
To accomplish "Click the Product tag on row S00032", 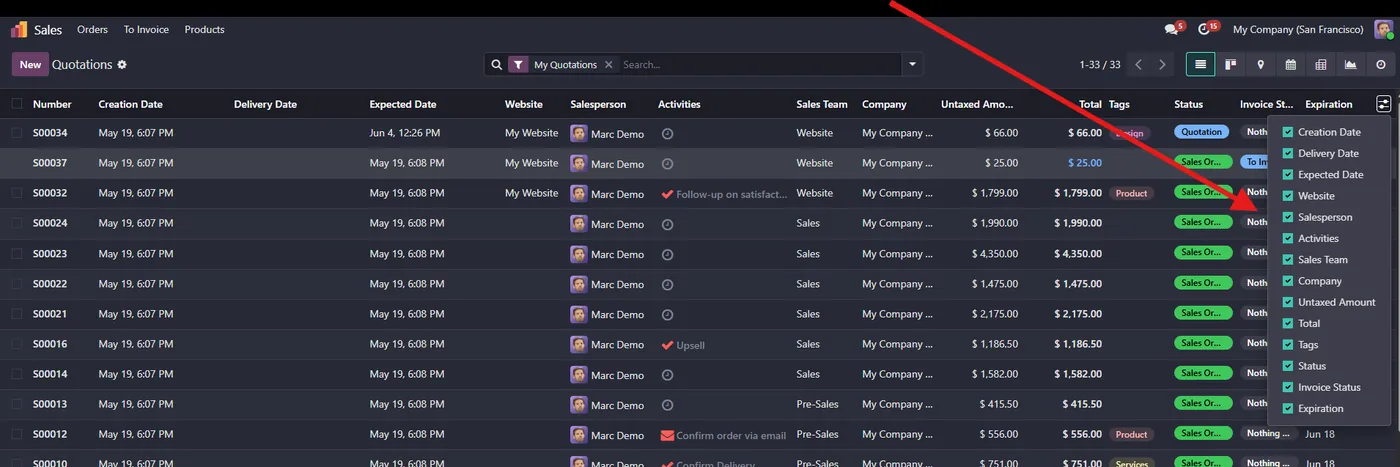I will (x=1131, y=193).
